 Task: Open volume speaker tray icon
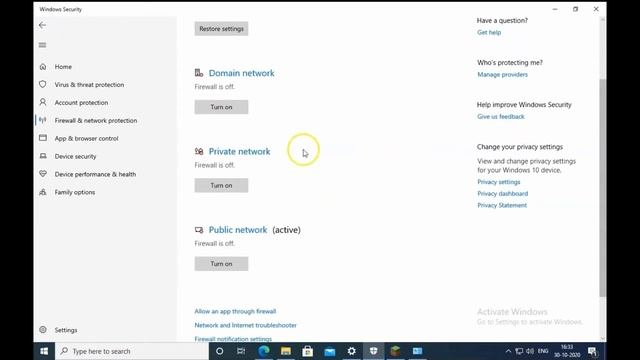530,351
